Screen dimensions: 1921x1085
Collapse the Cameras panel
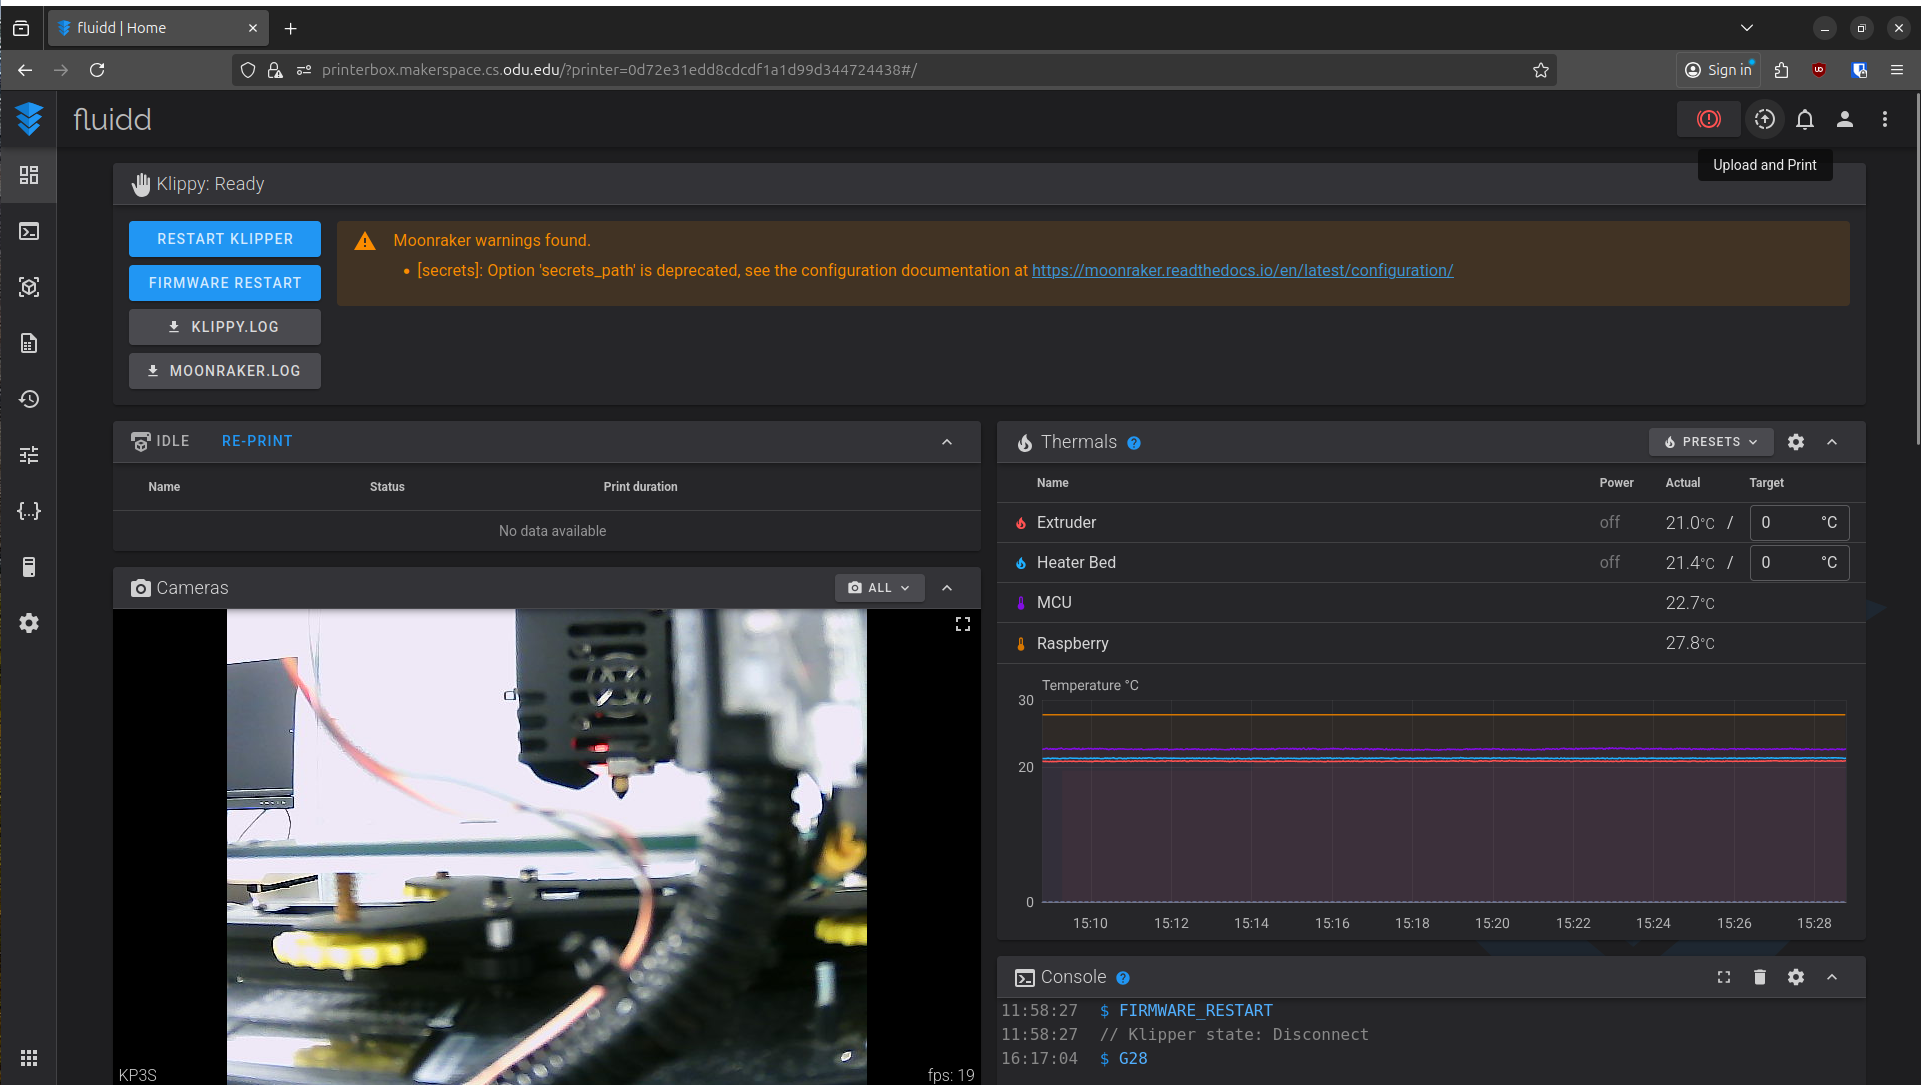pos(947,588)
